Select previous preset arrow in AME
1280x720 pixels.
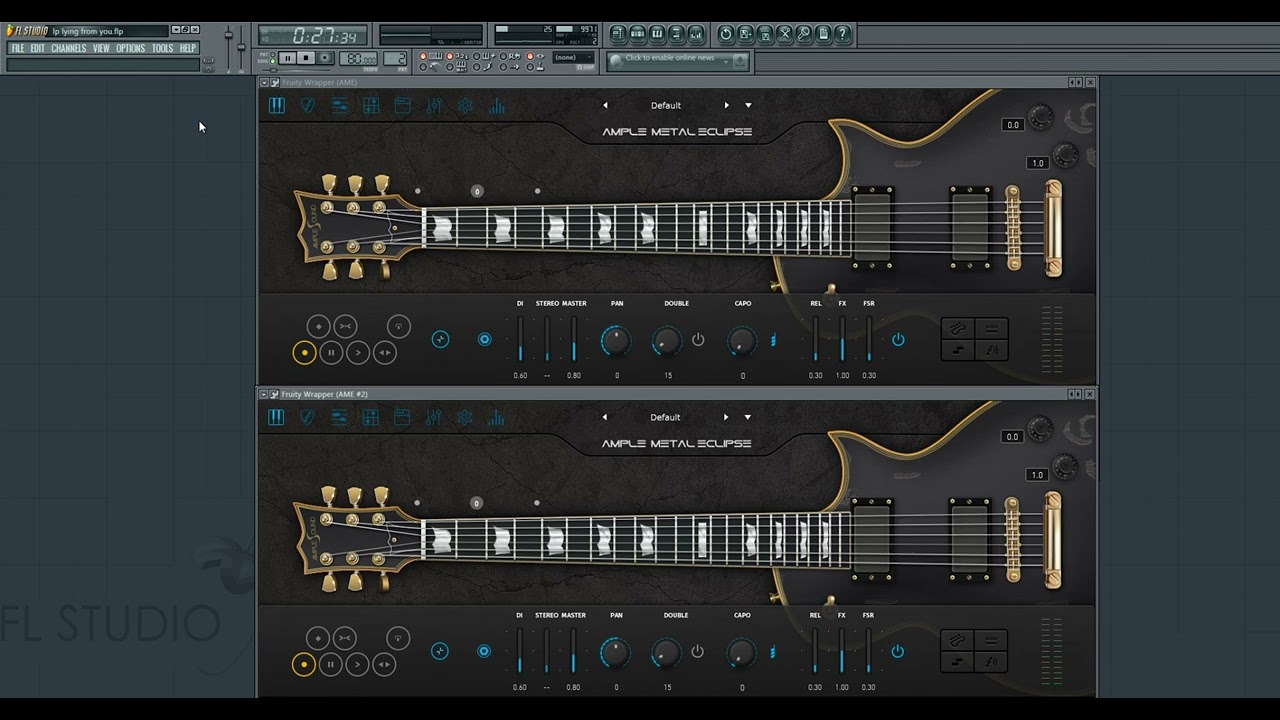[605, 105]
